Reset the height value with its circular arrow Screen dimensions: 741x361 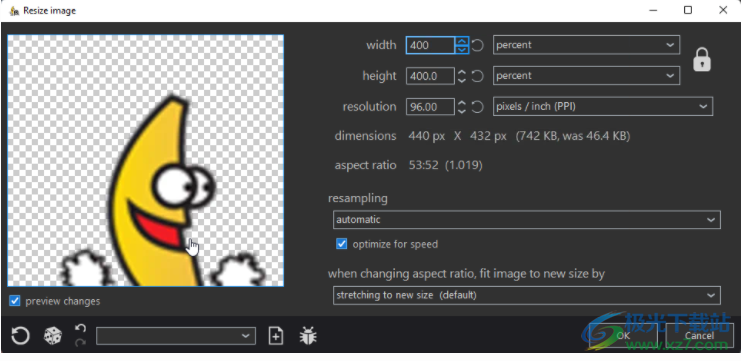[478, 76]
